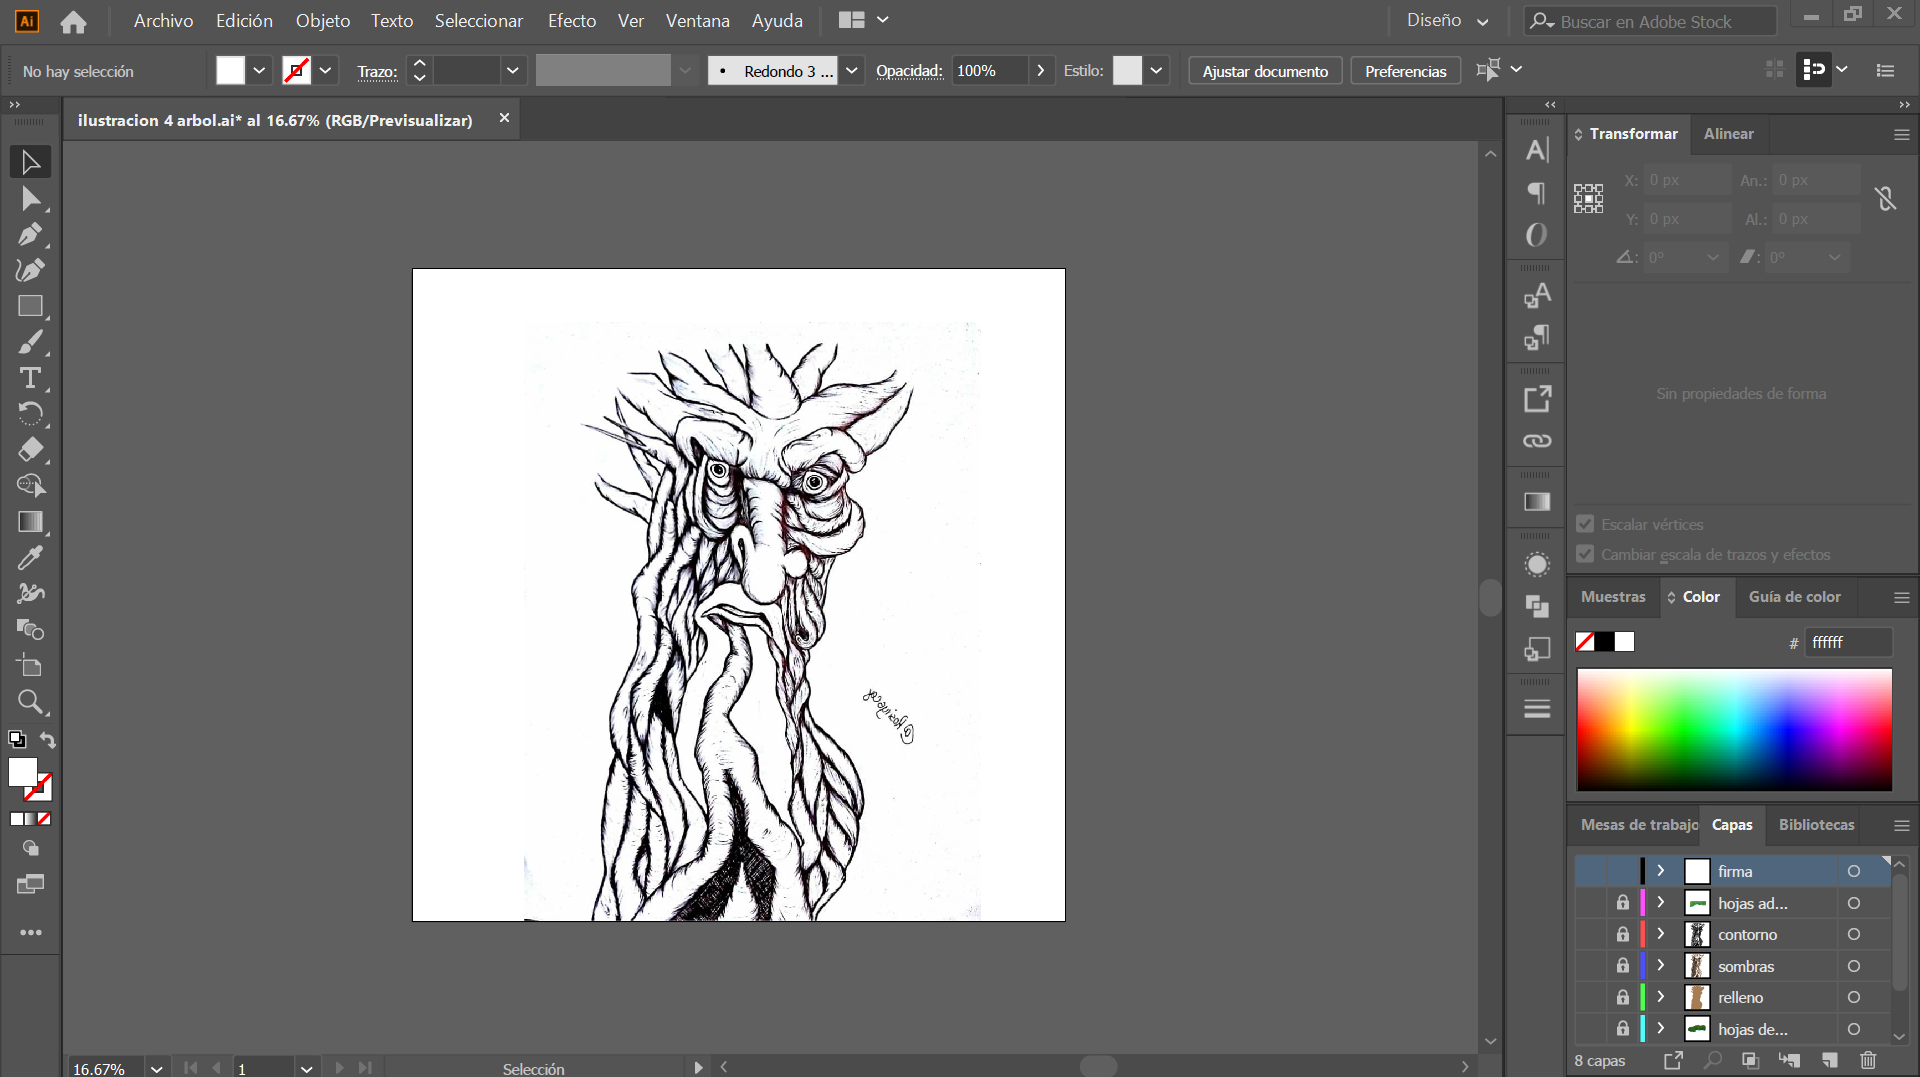Select the Zoom magnifier tool
1920x1077 pixels.
tap(30, 702)
